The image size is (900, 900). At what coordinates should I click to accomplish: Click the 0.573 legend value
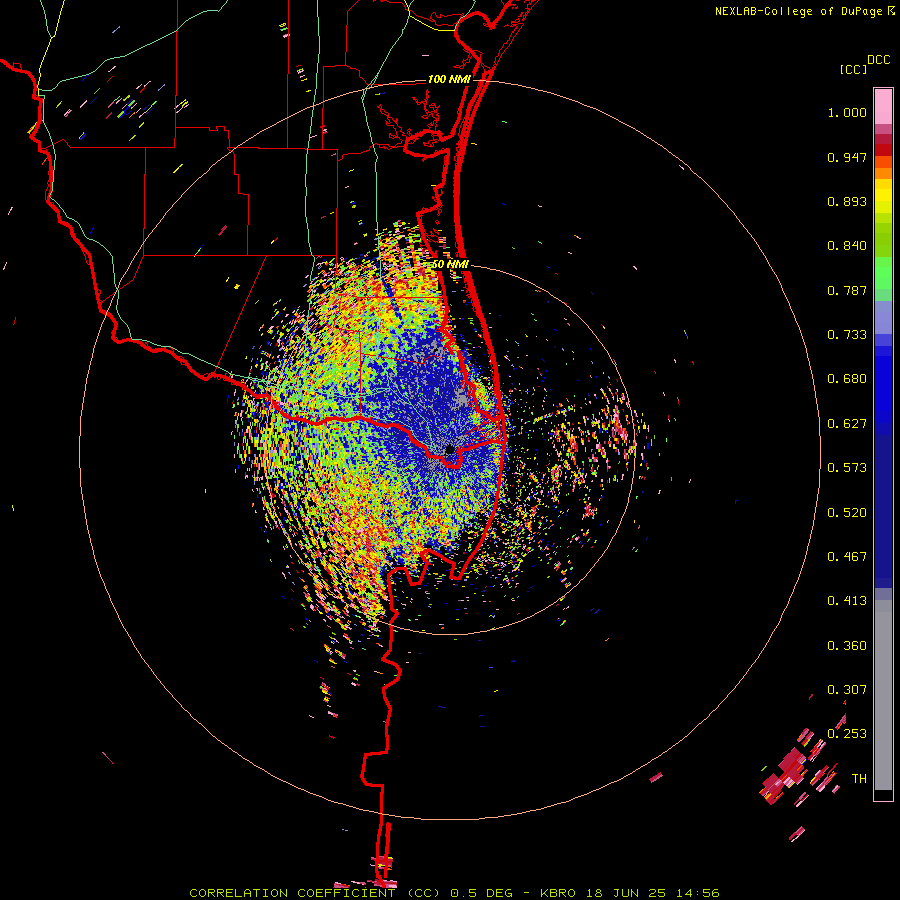[847, 468]
